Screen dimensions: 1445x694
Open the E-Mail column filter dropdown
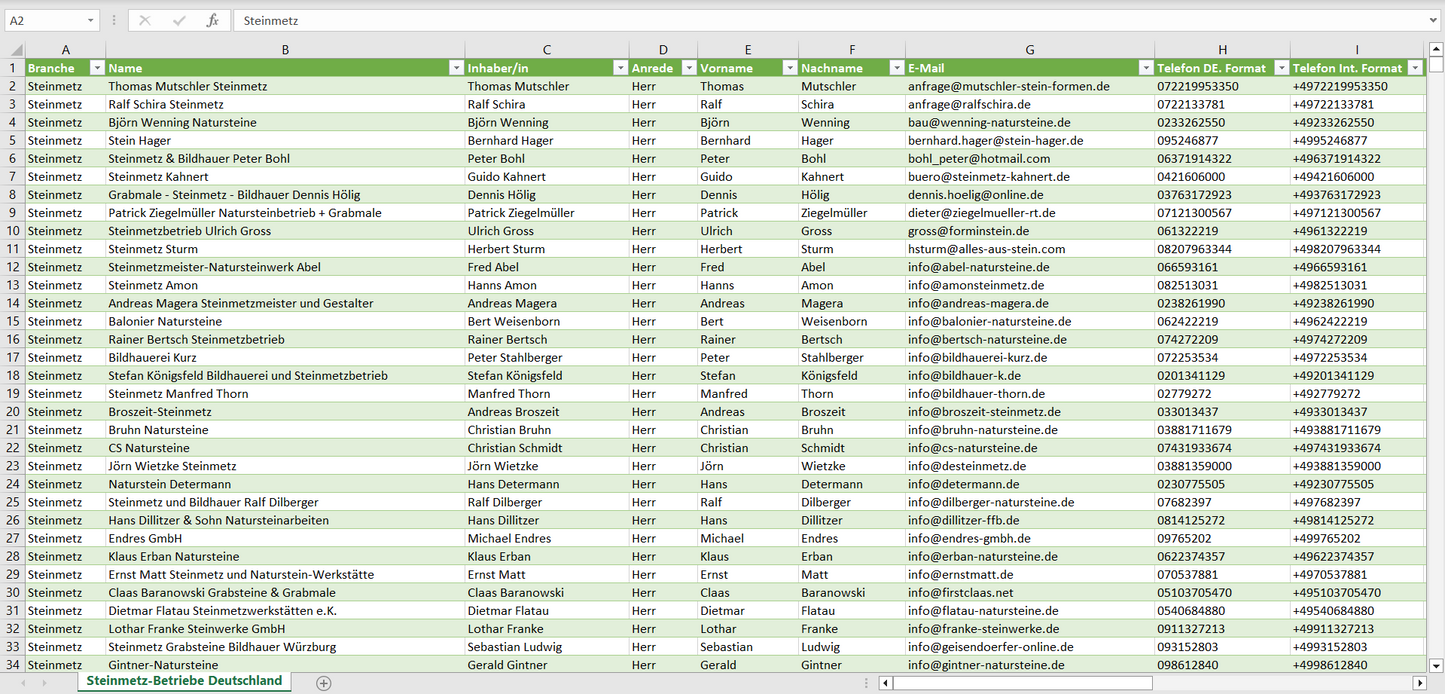1145,68
